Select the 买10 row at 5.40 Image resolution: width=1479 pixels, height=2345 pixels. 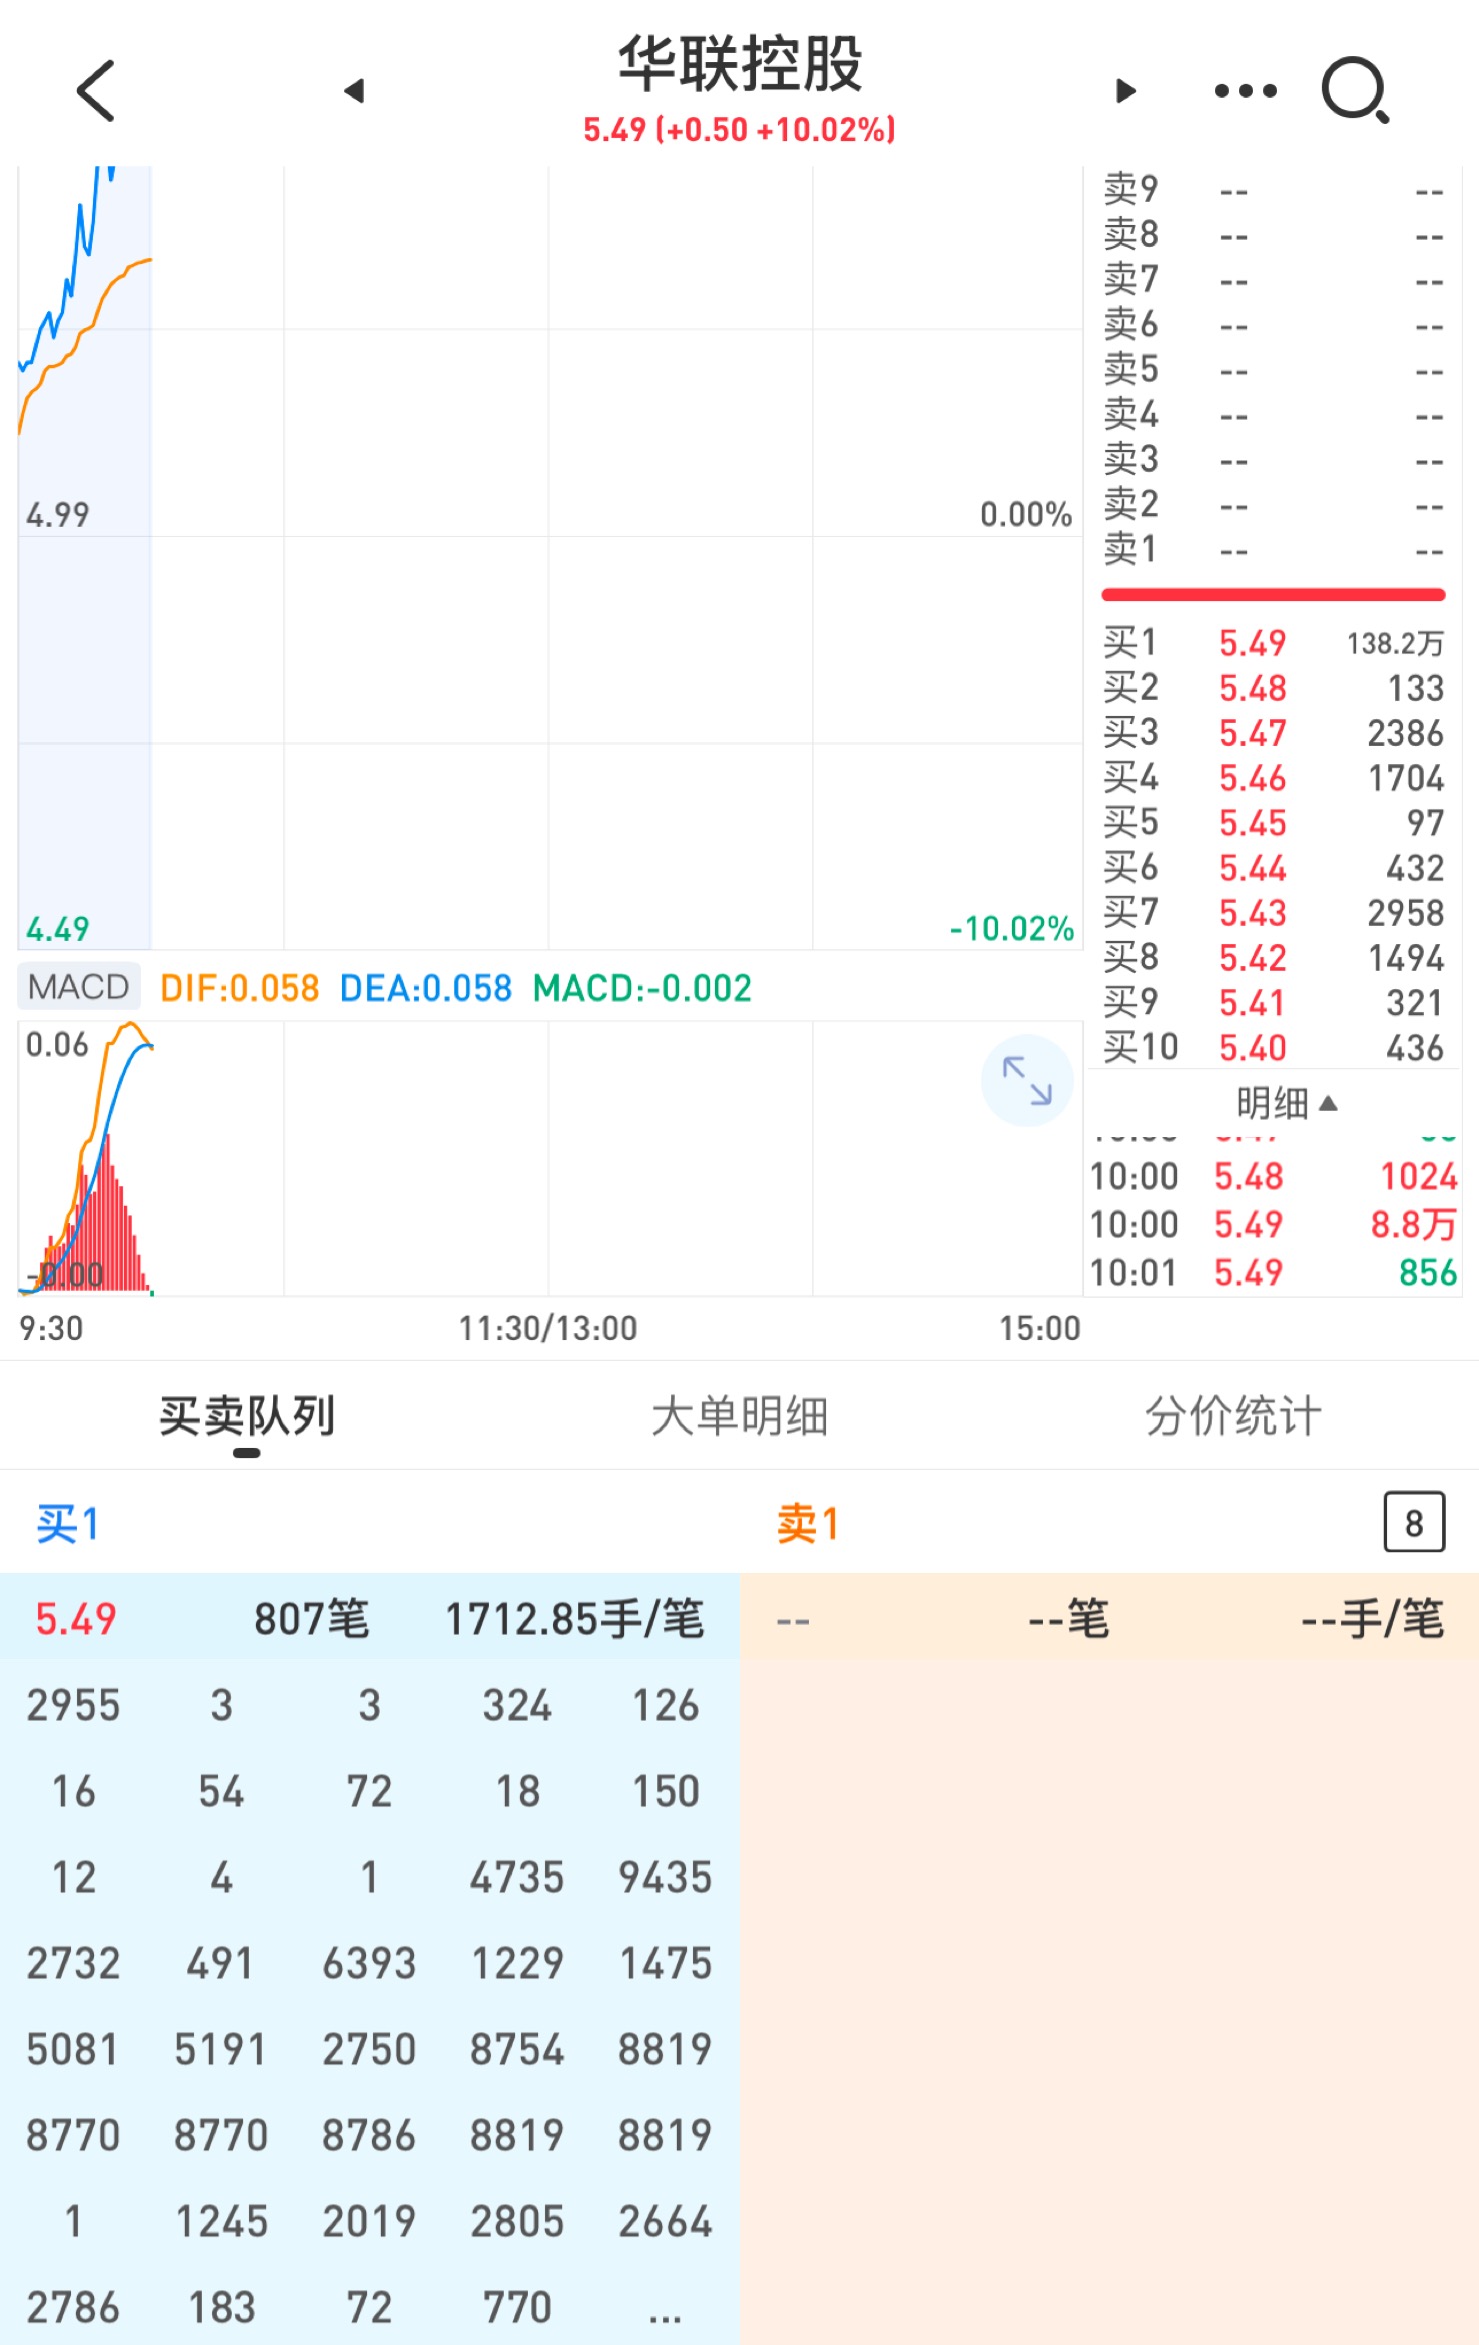[1273, 1047]
